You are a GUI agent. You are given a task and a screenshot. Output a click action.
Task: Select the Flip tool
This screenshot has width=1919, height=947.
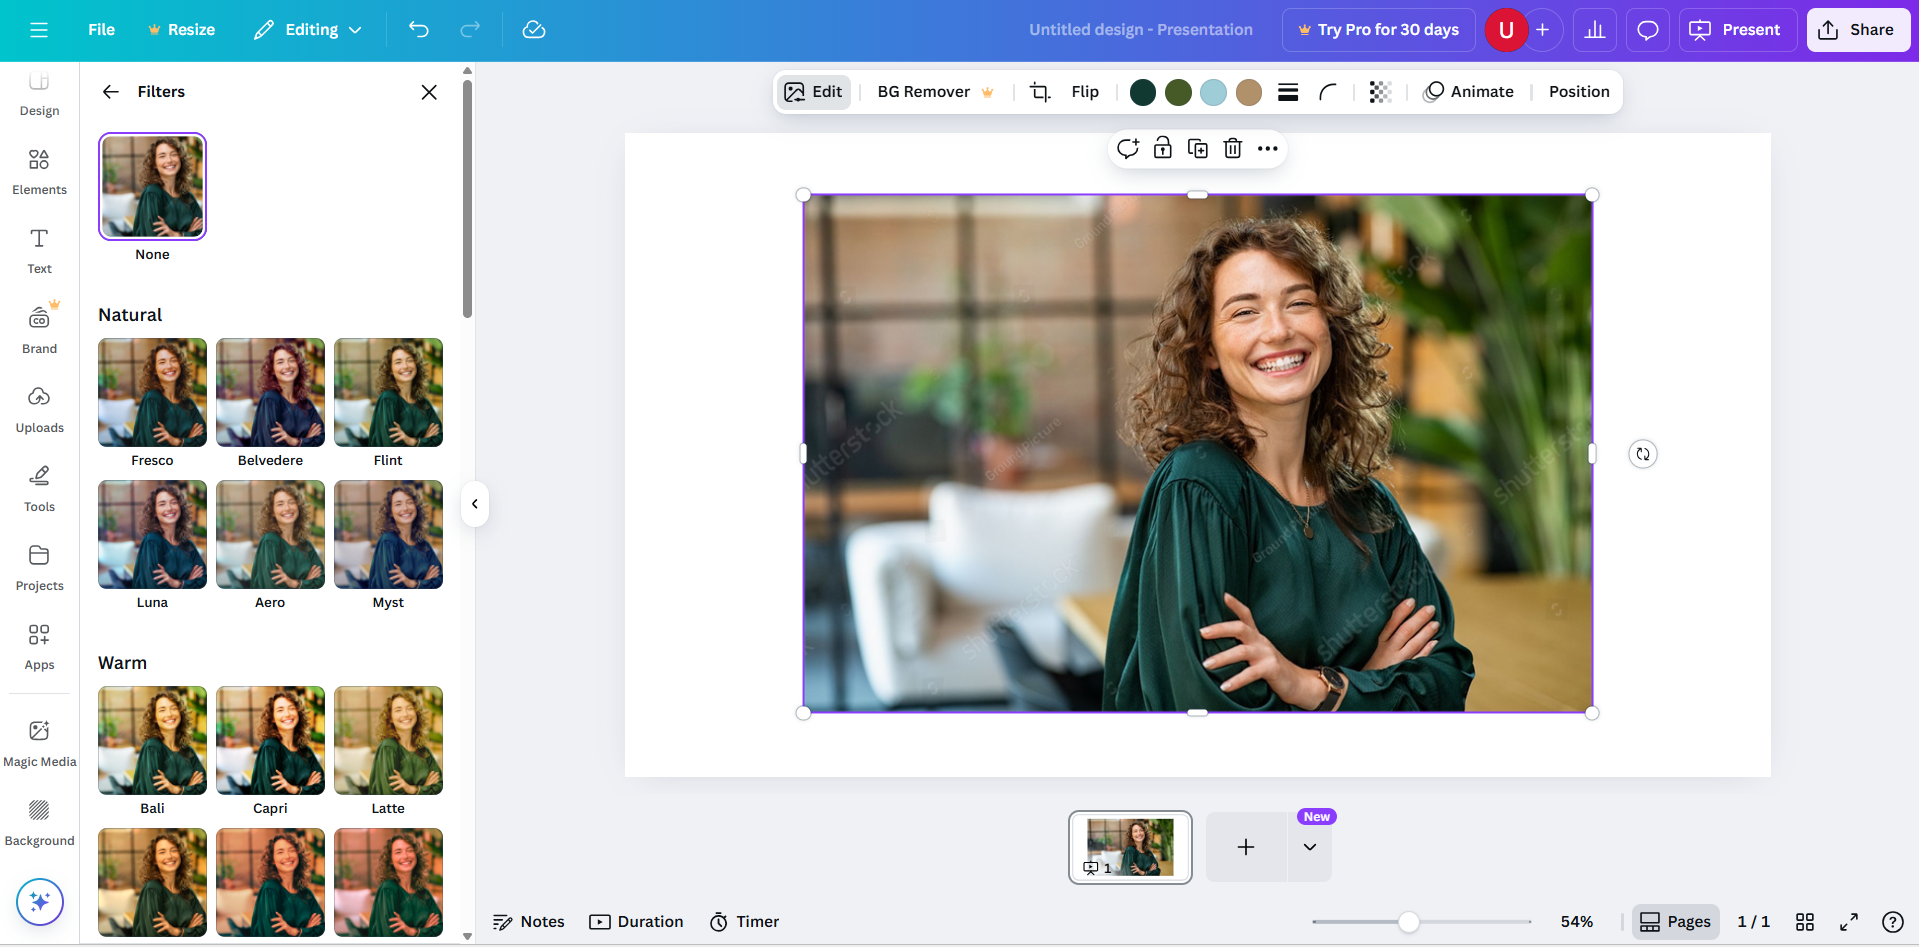click(x=1085, y=91)
